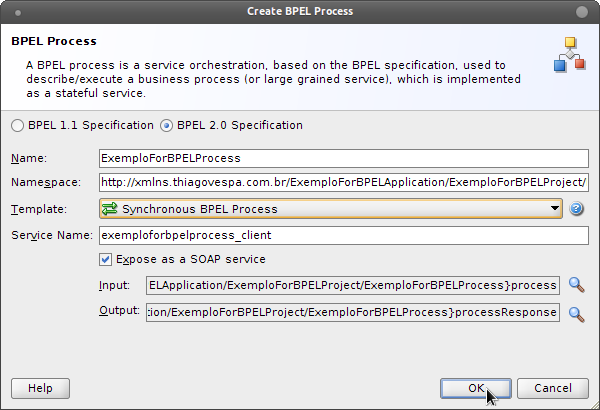Click the window menu dot in title bar
This screenshot has width=600, height=410.
(18, 13)
